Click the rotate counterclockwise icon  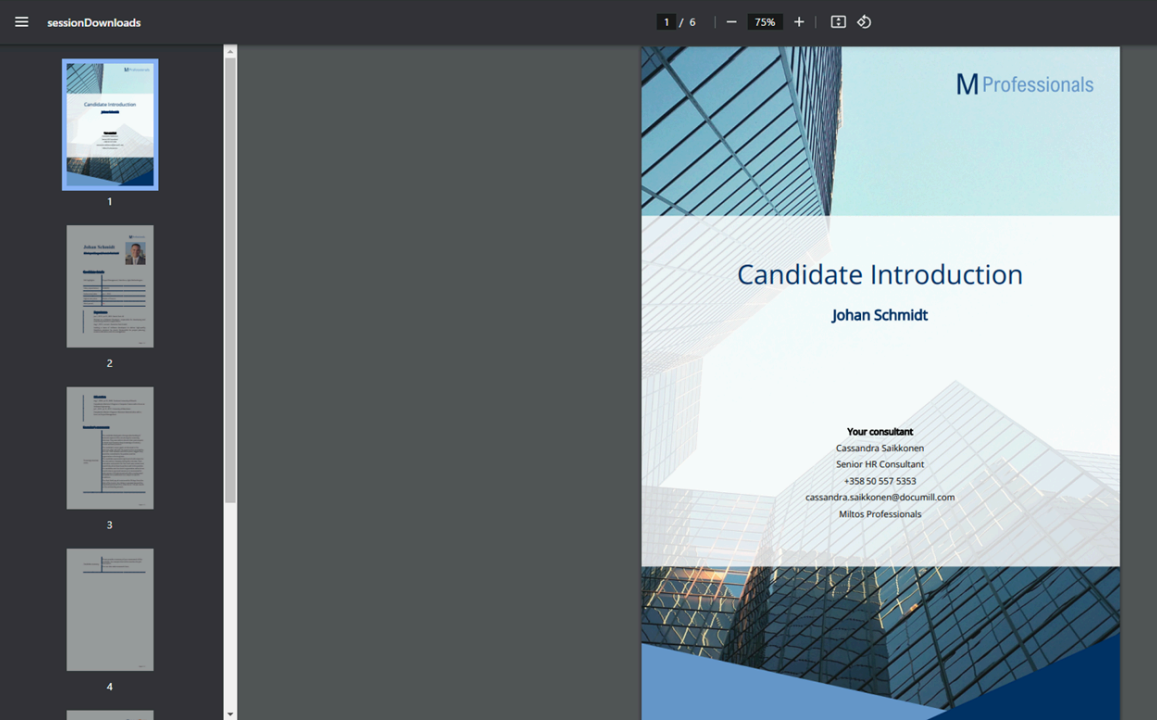tap(864, 22)
